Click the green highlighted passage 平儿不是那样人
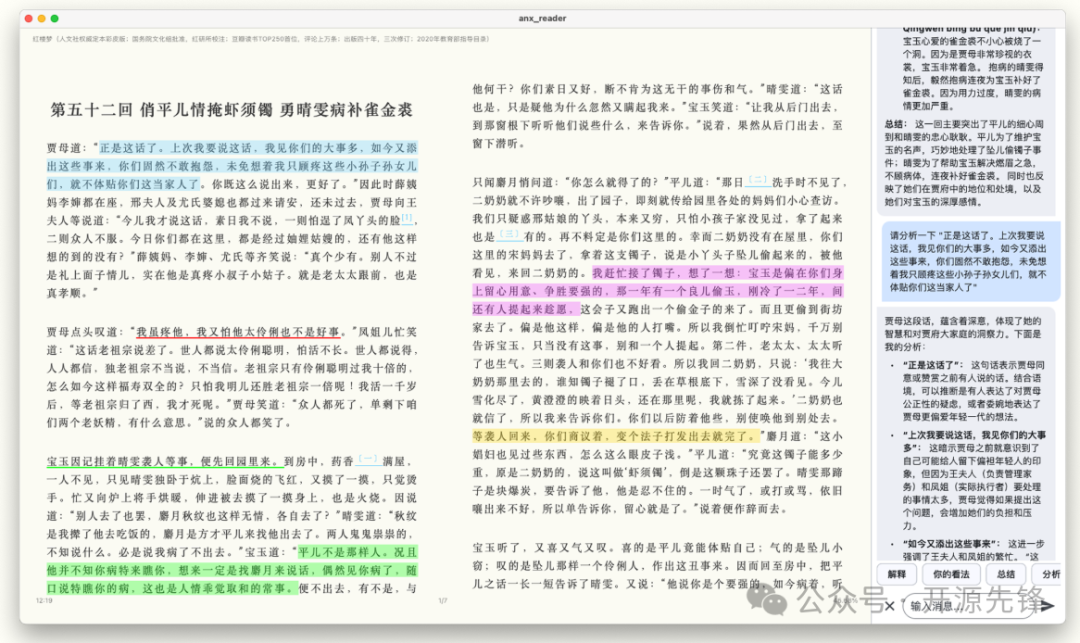 point(232,570)
